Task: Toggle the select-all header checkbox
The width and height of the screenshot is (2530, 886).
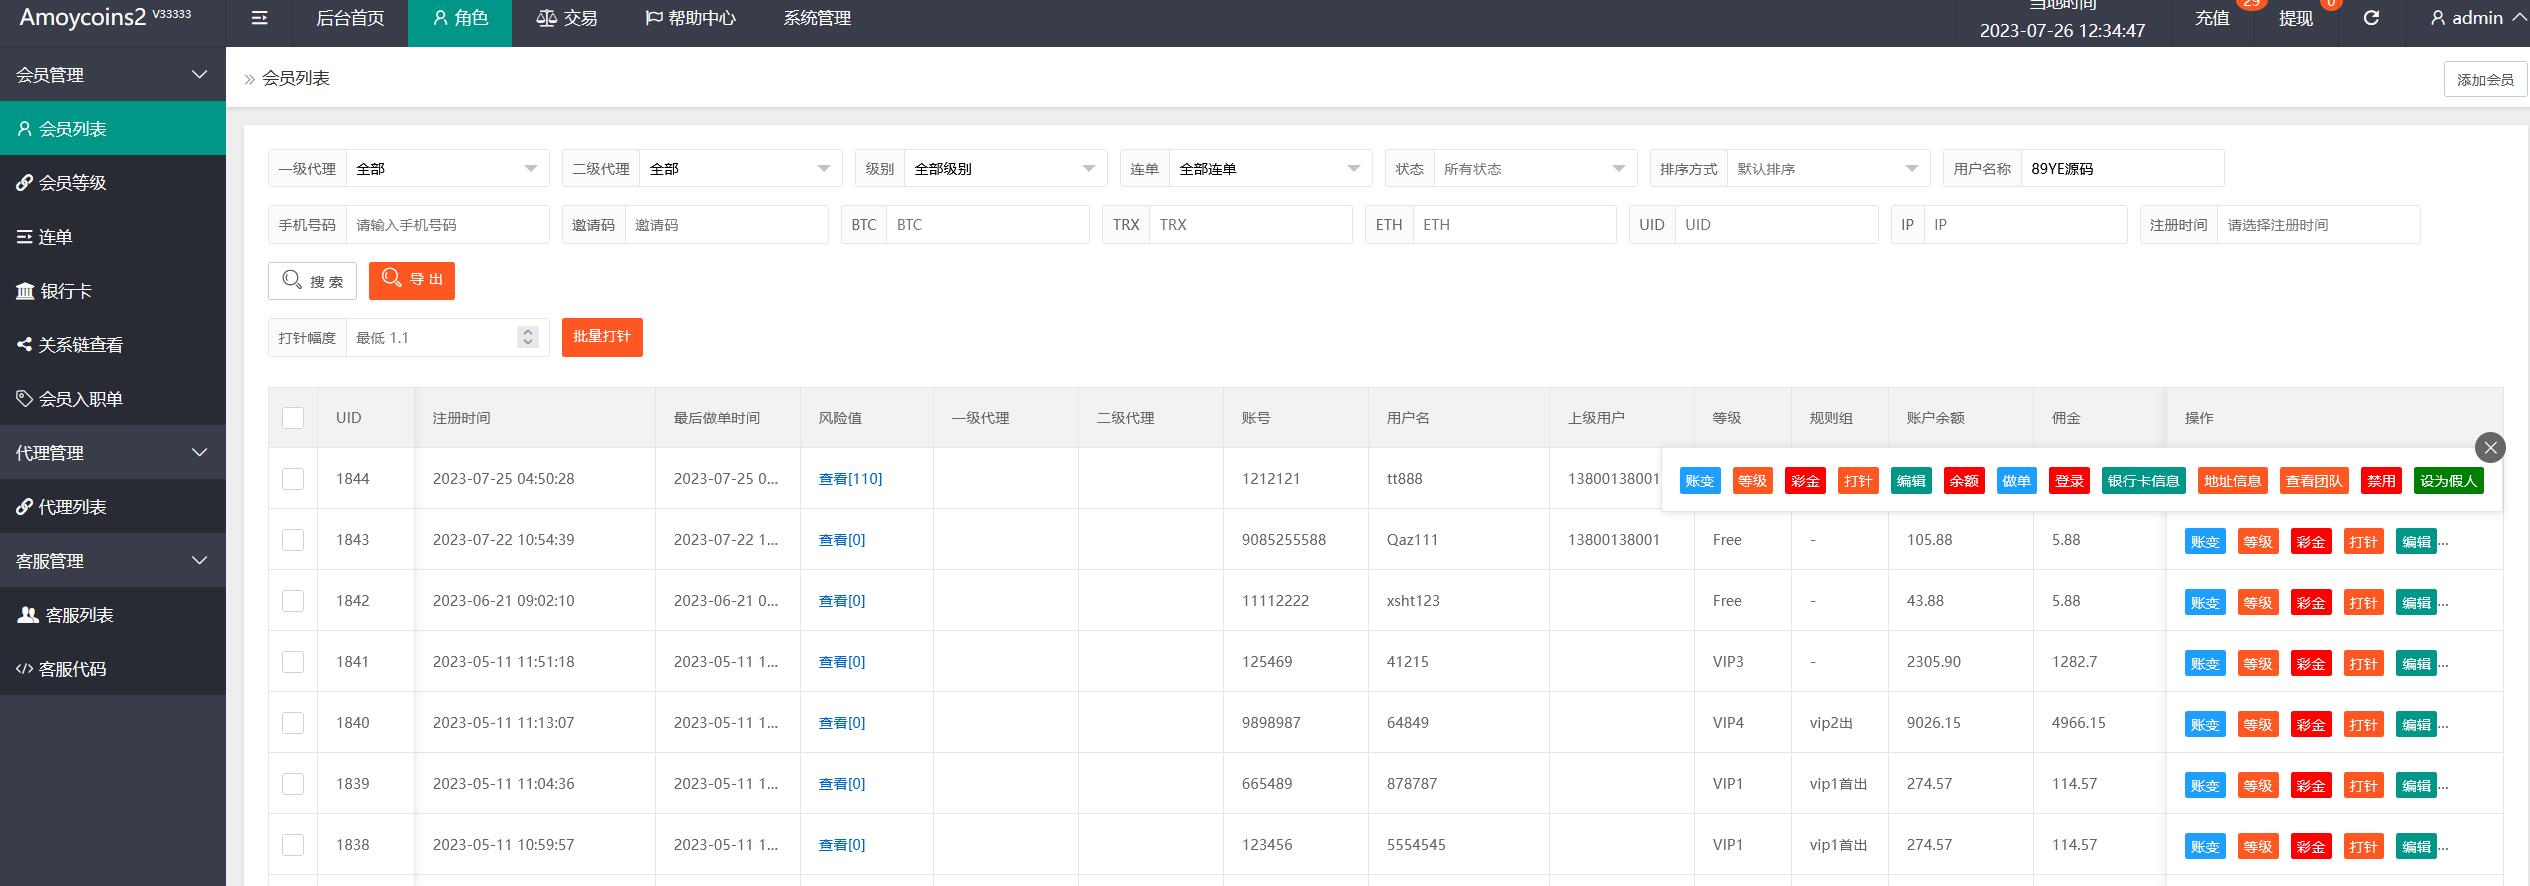Action: (293, 418)
